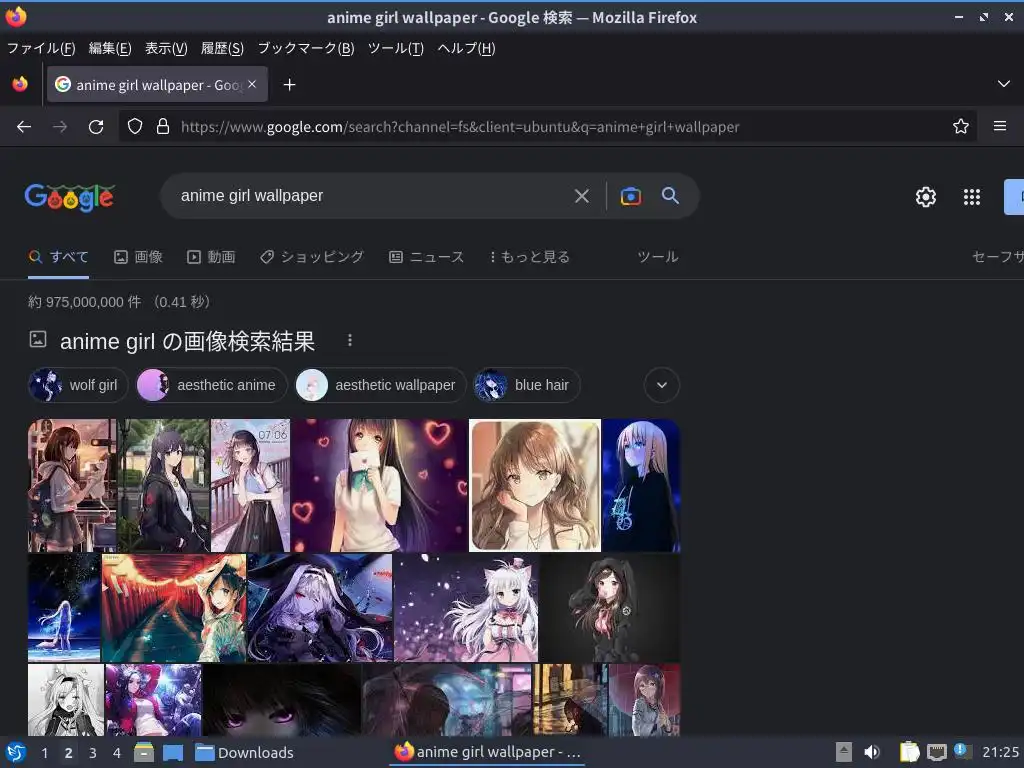Open Google apps grid
This screenshot has width=1024, height=768.
coord(972,197)
